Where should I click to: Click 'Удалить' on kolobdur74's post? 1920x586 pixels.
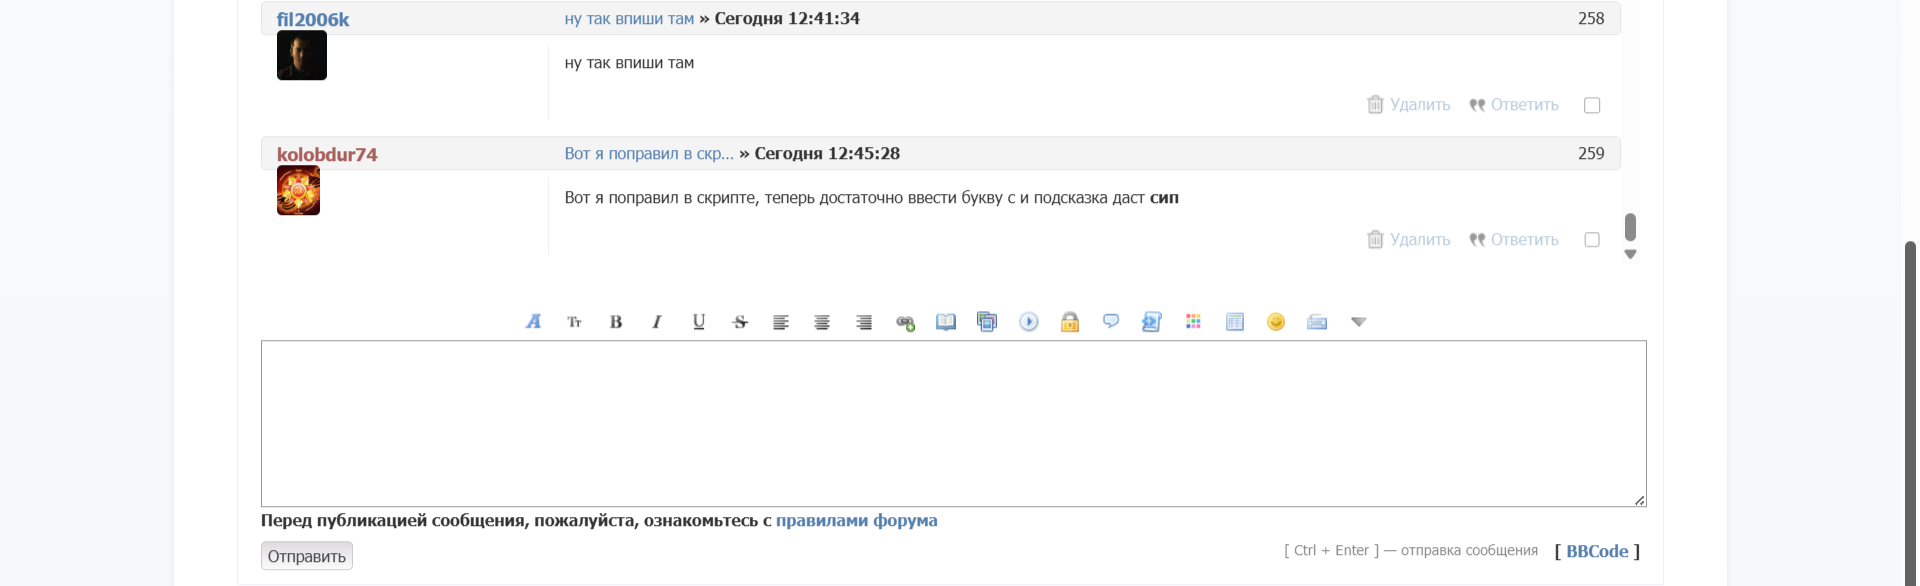point(1420,240)
